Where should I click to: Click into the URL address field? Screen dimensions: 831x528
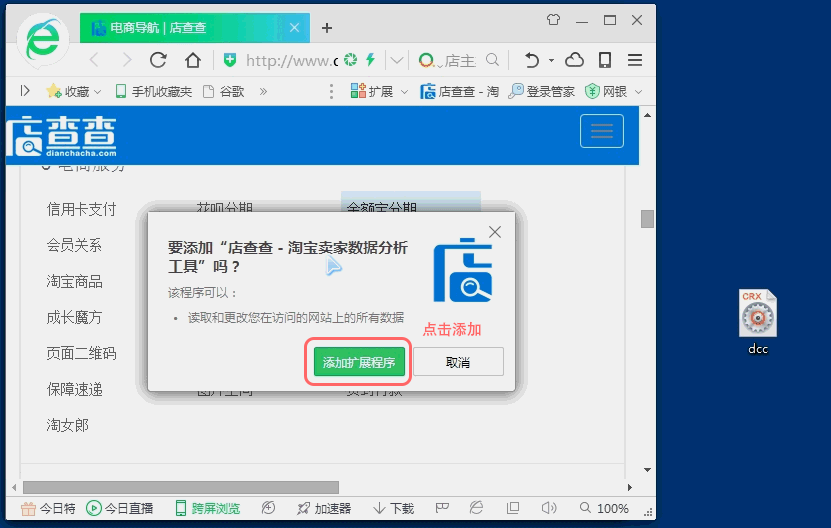[x=291, y=60]
